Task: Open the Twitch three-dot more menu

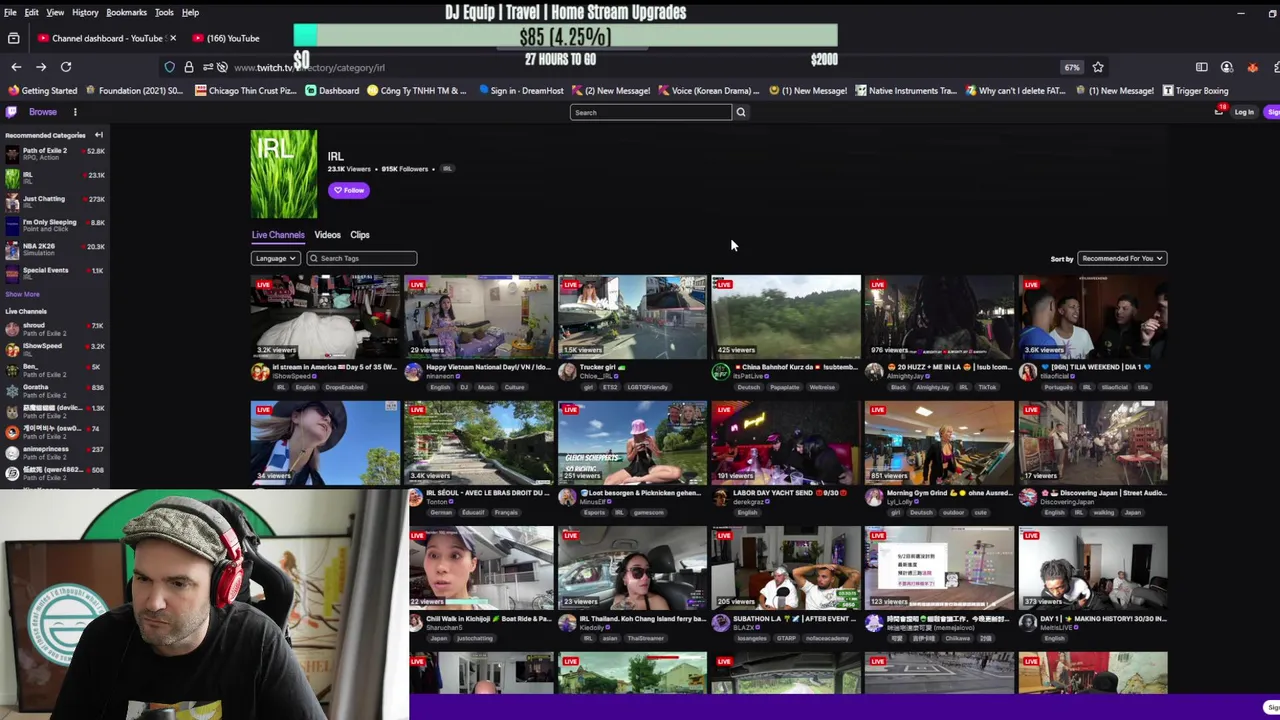Action: tap(75, 112)
